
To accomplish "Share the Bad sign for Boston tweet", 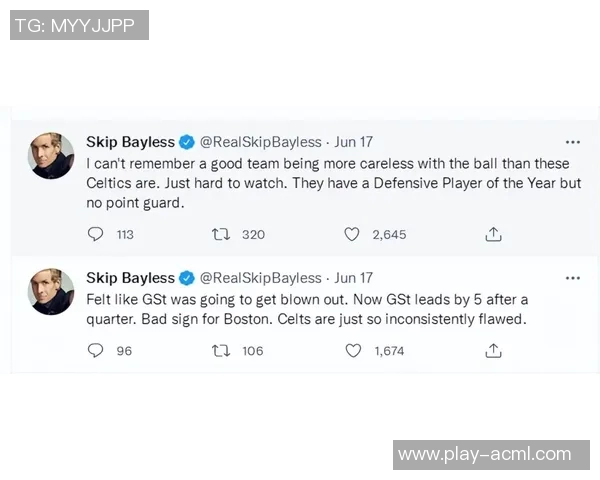I will click(x=493, y=351).
